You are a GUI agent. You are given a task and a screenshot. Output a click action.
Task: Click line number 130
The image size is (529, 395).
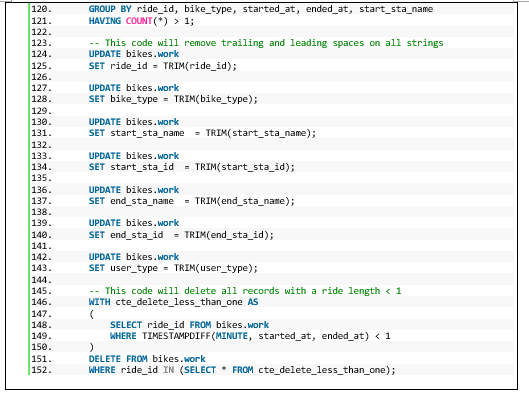[42, 122]
